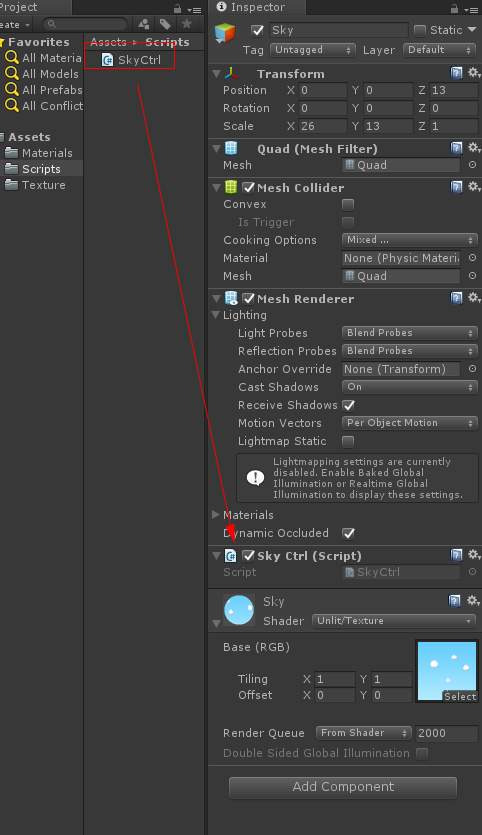Open Motion Vectors dropdown

coord(409,423)
